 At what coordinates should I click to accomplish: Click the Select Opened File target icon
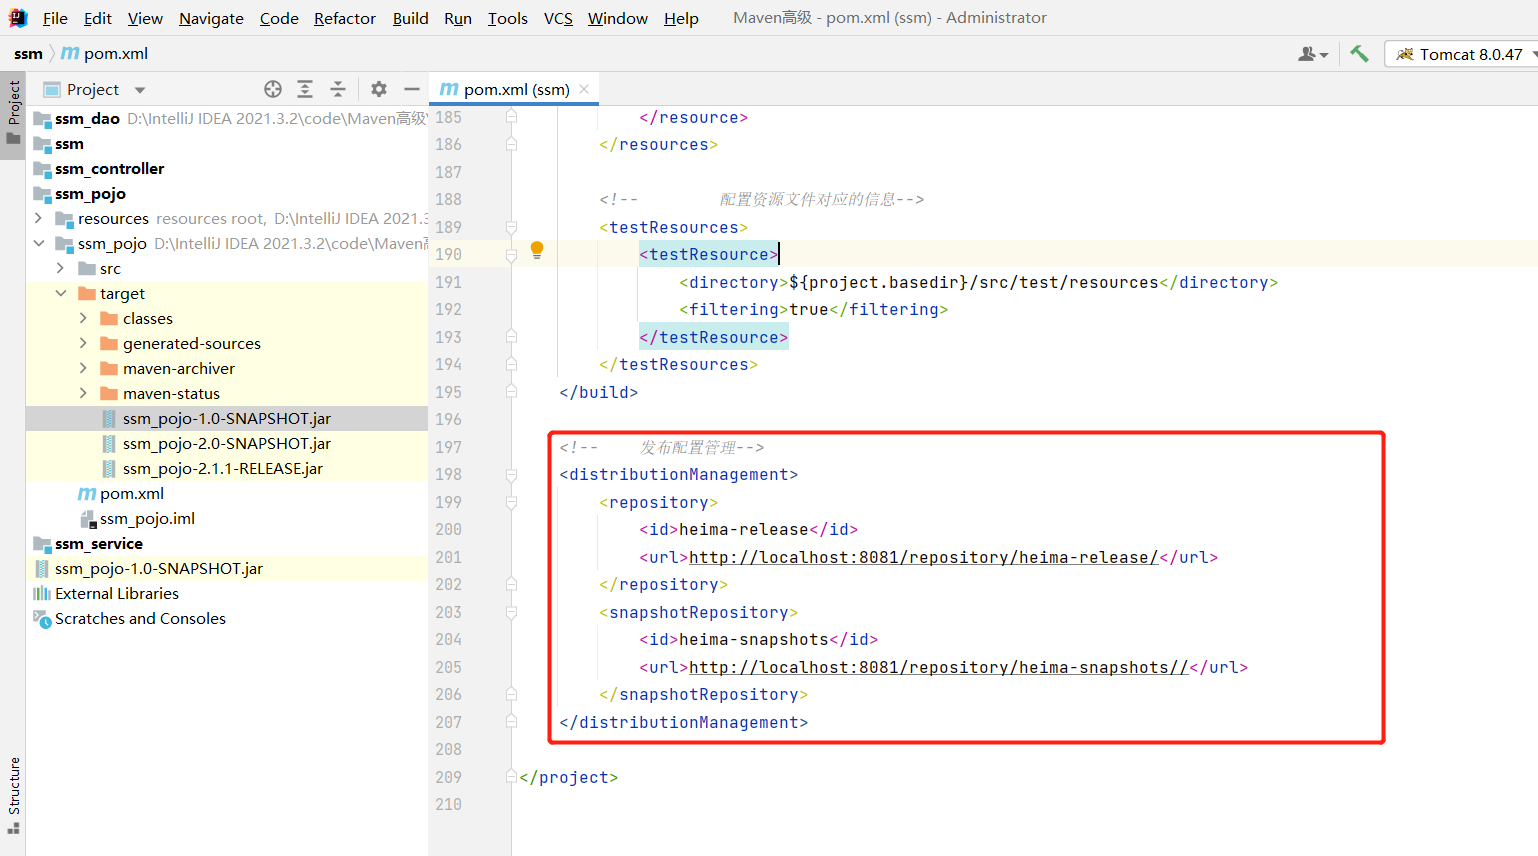tap(273, 89)
